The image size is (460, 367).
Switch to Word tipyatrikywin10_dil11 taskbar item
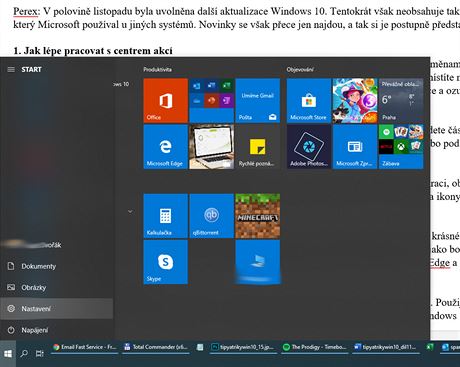pos(385,347)
